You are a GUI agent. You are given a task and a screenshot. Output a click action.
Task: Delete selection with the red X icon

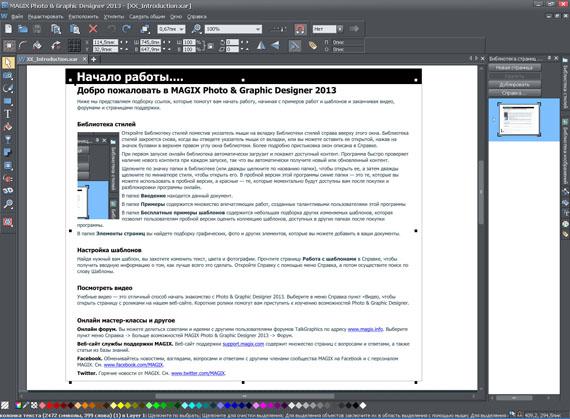pyautogui.click(x=93, y=29)
